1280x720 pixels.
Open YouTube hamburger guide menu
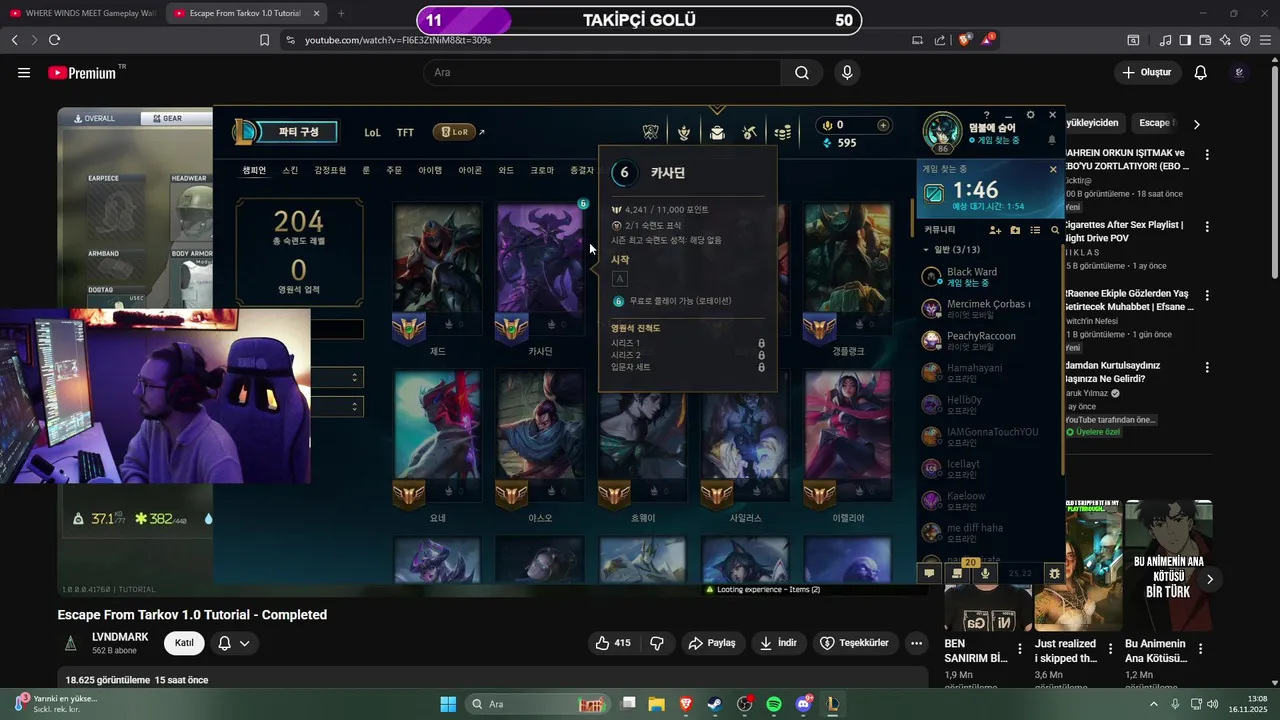tap(24, 72)
